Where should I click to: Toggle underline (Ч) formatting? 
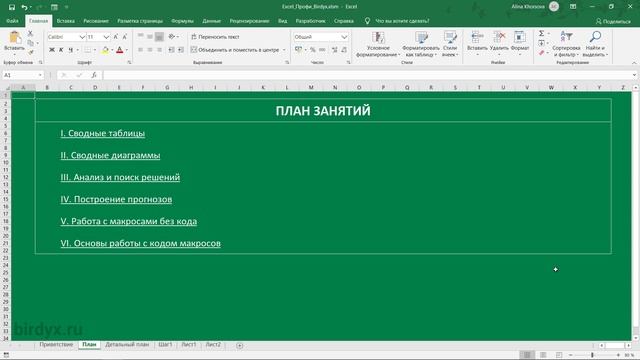point(70,50)
